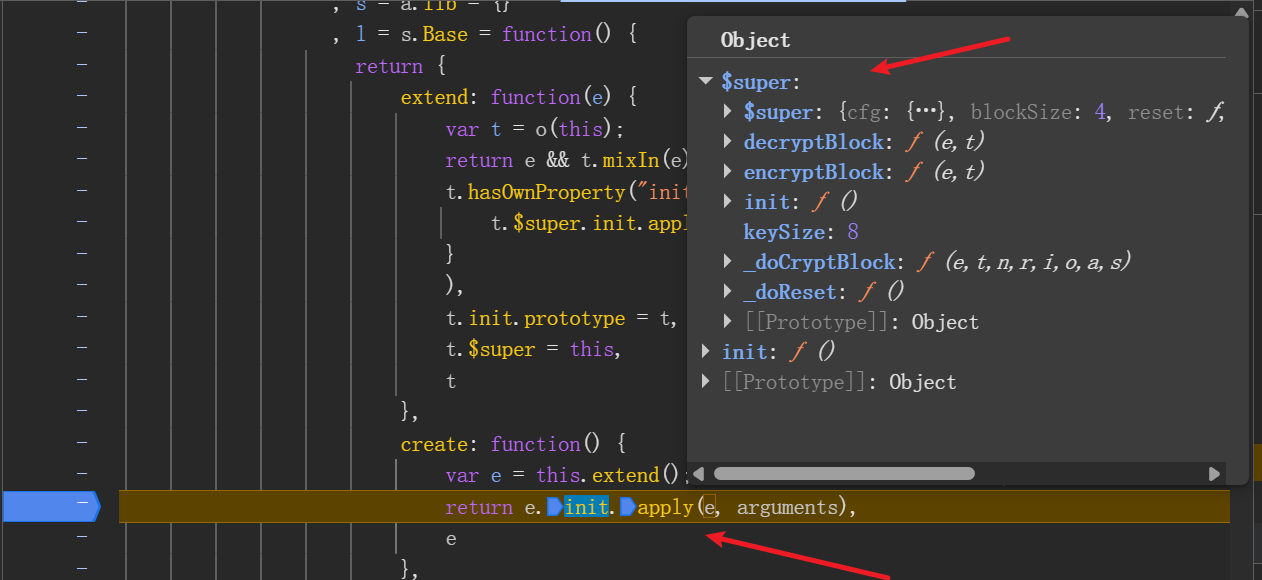Expand the bottom outer init function entry

[707, 352]
